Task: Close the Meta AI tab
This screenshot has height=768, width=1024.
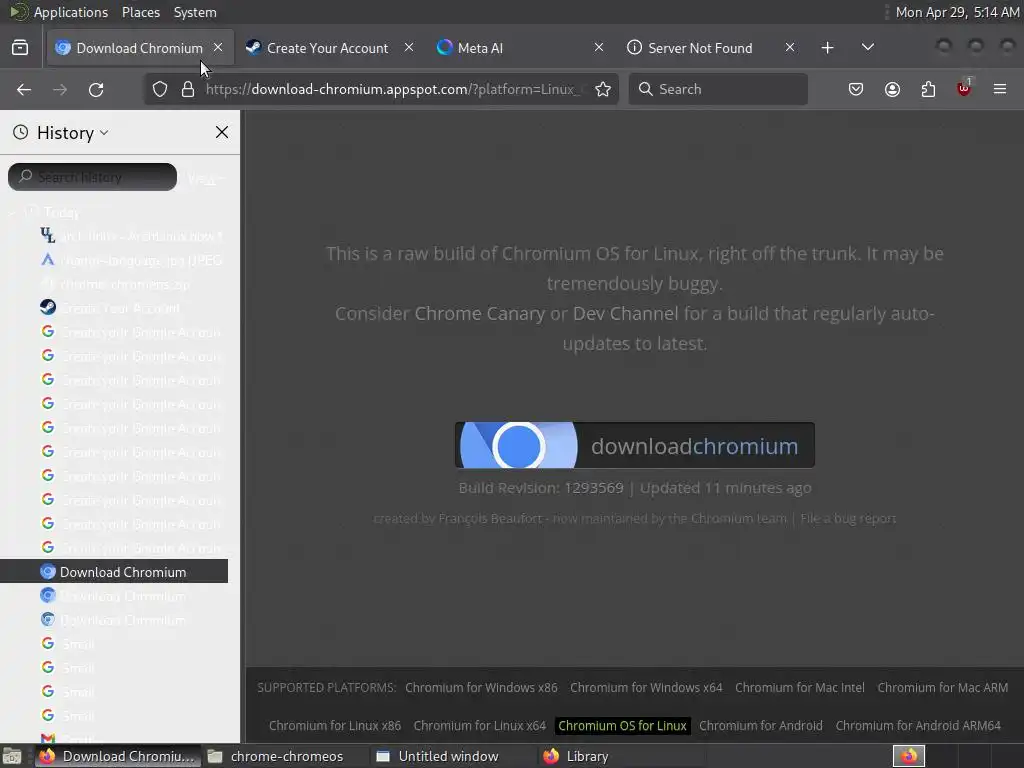Action: coord(599,48)
